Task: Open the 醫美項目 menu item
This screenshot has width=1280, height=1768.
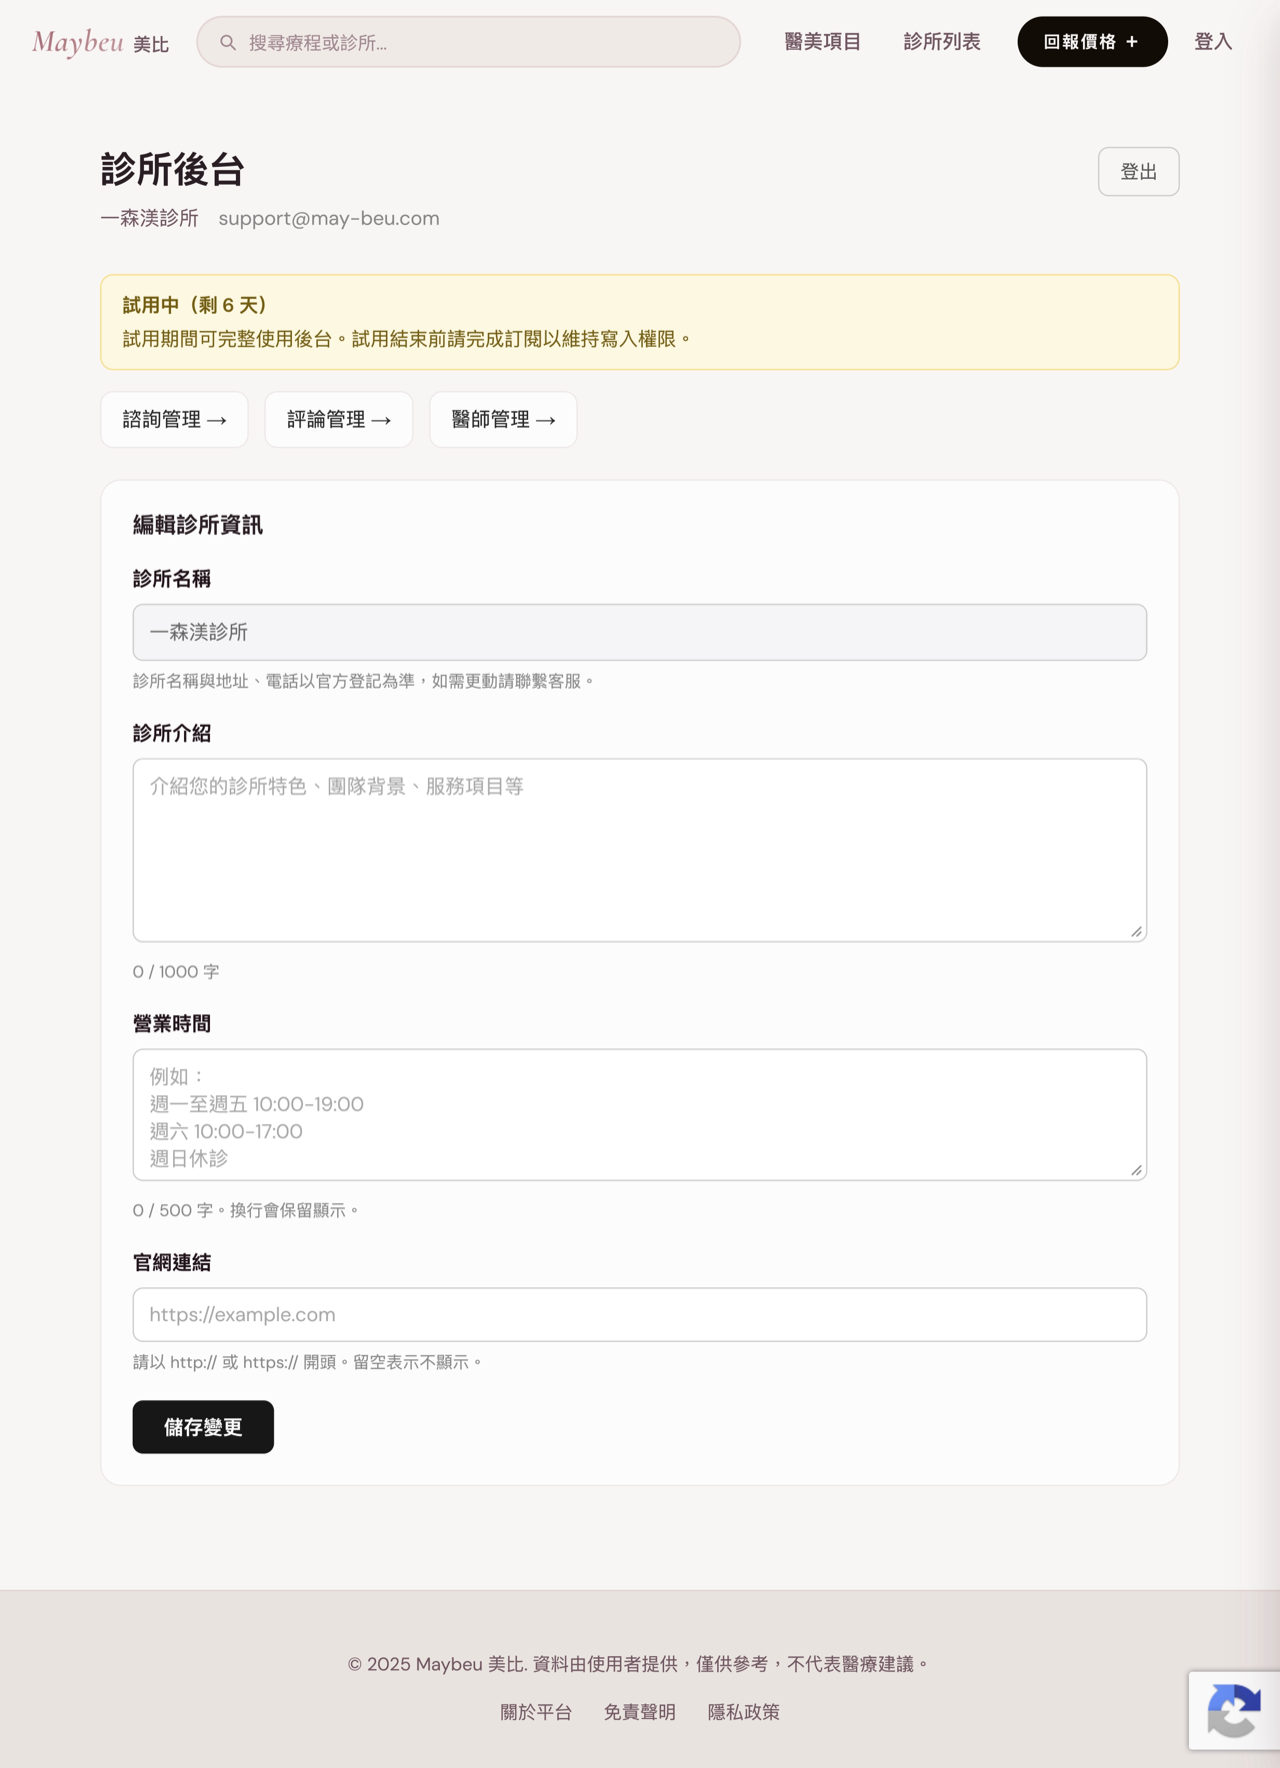Action: (822, 42)
